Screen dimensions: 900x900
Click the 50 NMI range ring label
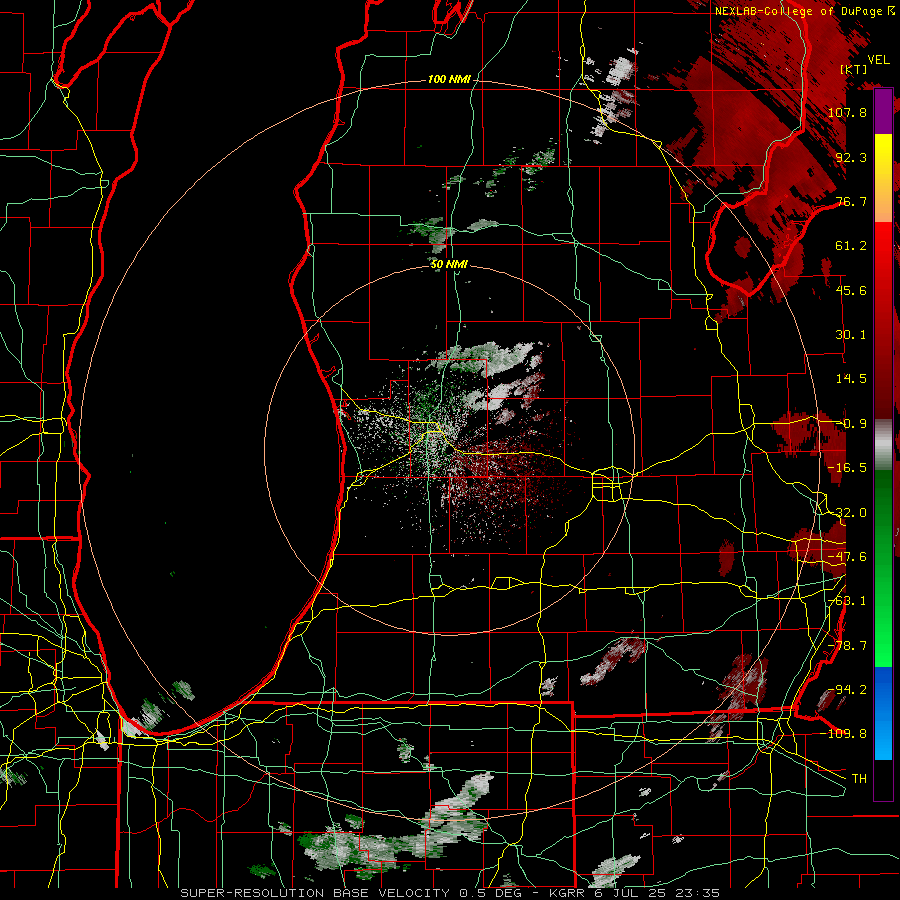[449, 264]
